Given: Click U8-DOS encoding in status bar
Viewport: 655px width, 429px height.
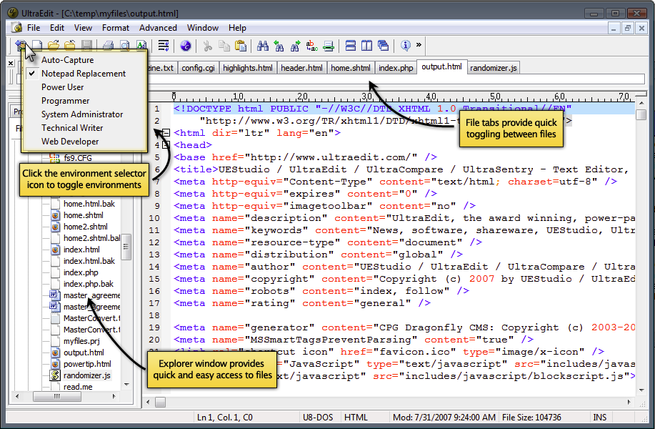Looking at the screenshot, I should coord(318,417).
